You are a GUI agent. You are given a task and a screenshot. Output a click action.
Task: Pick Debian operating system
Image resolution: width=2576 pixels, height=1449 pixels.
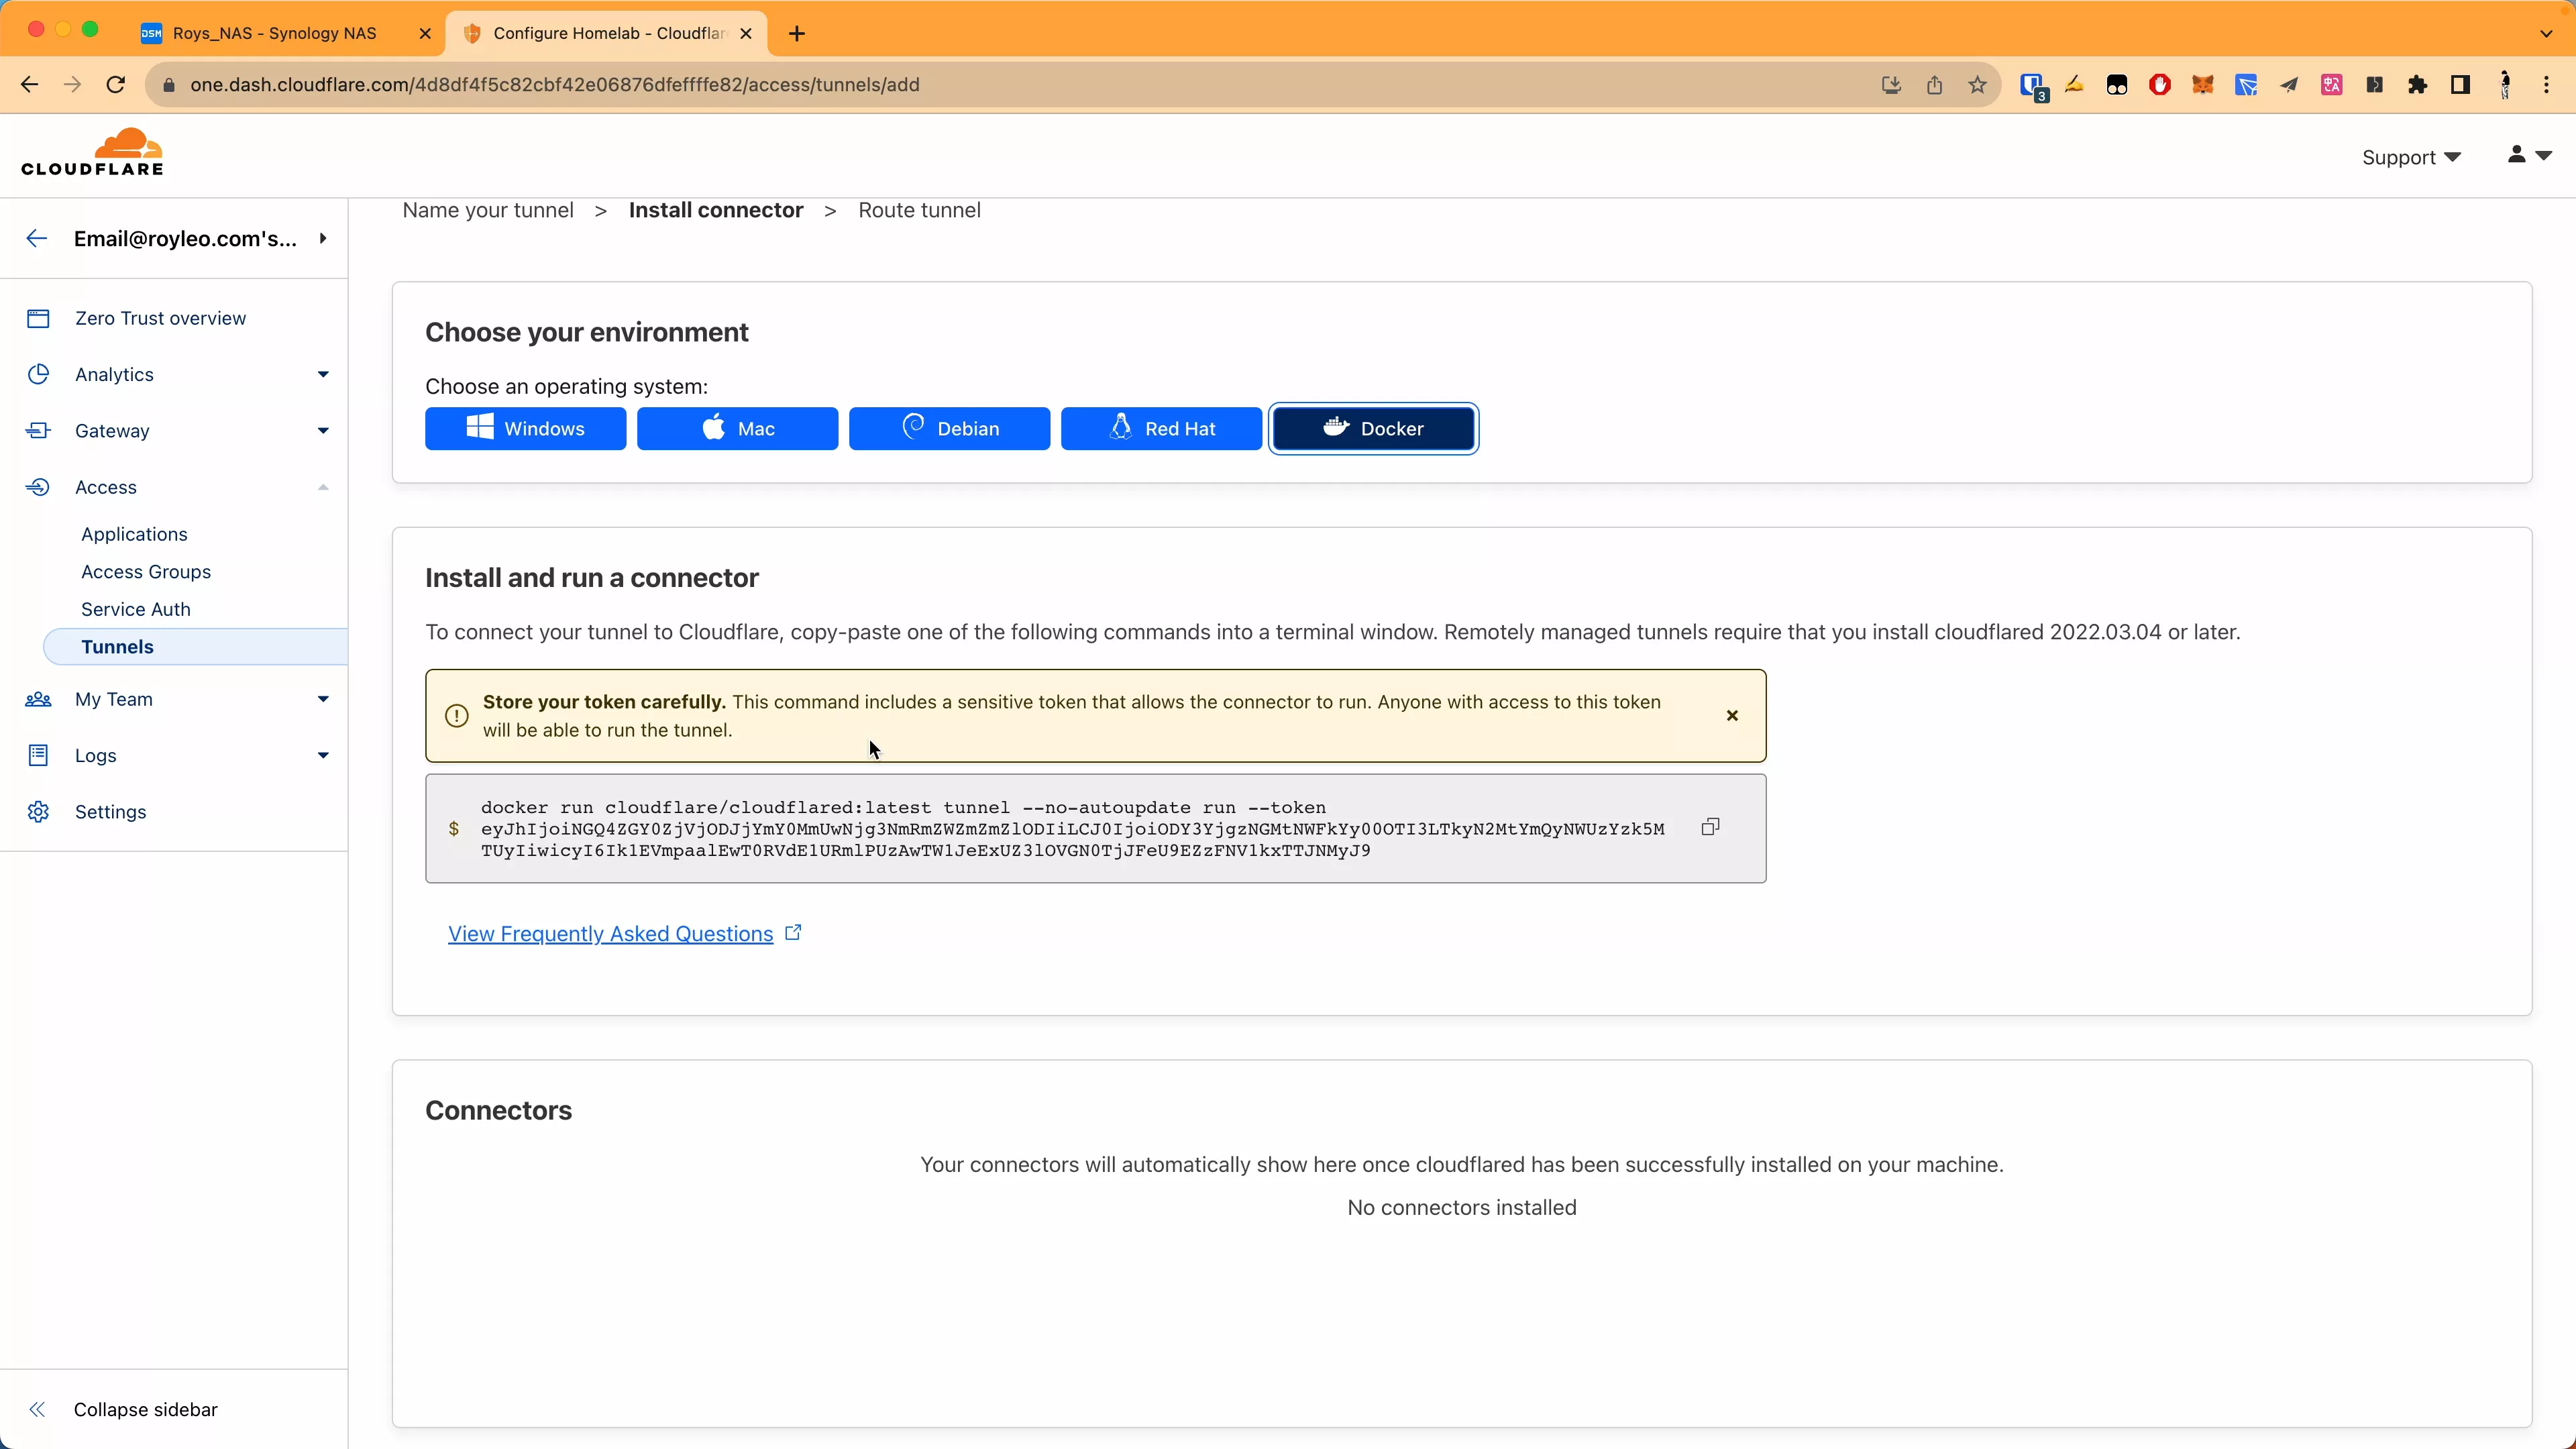pos(950,429)
